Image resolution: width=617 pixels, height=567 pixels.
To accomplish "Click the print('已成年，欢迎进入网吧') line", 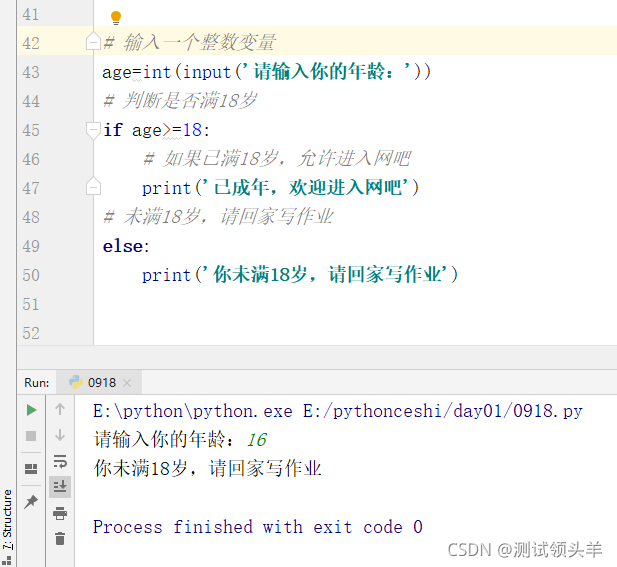I will coord(281,188).
